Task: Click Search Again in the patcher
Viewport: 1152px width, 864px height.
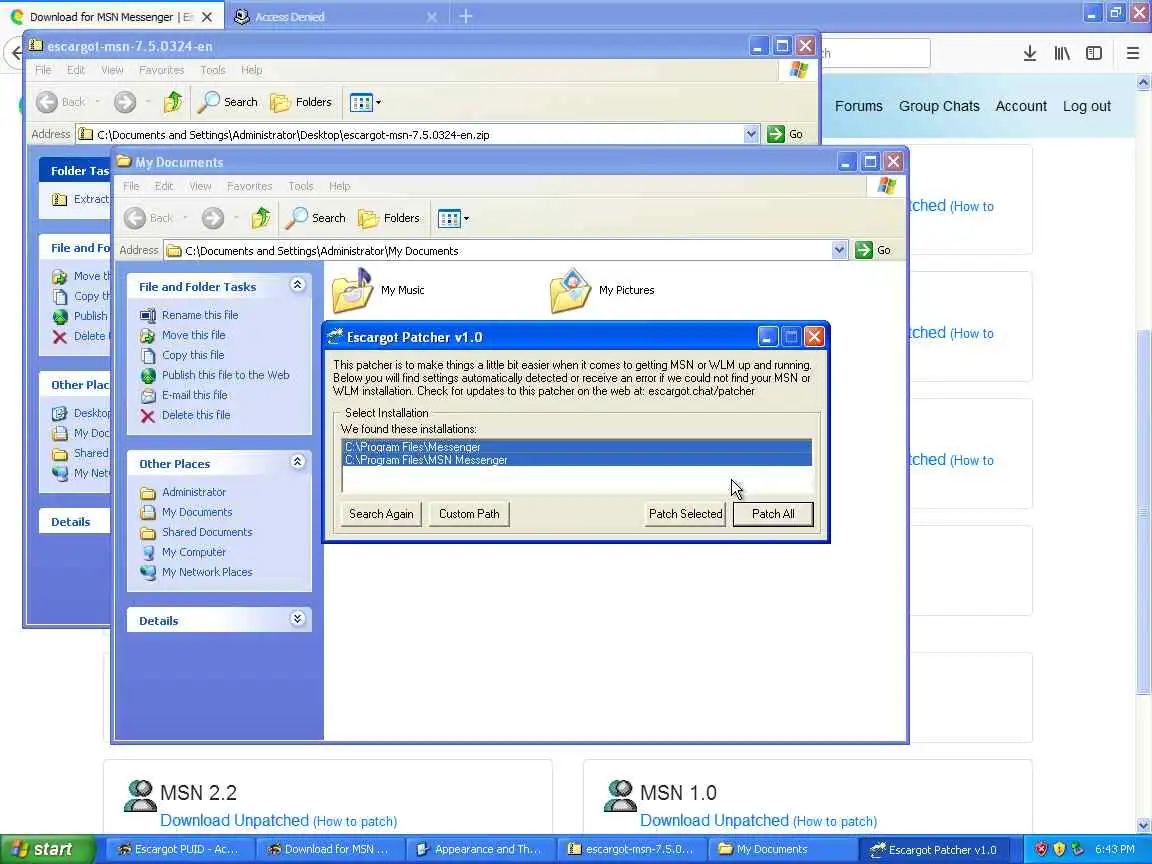Action: pyautogui.click(x=381, y=514)
